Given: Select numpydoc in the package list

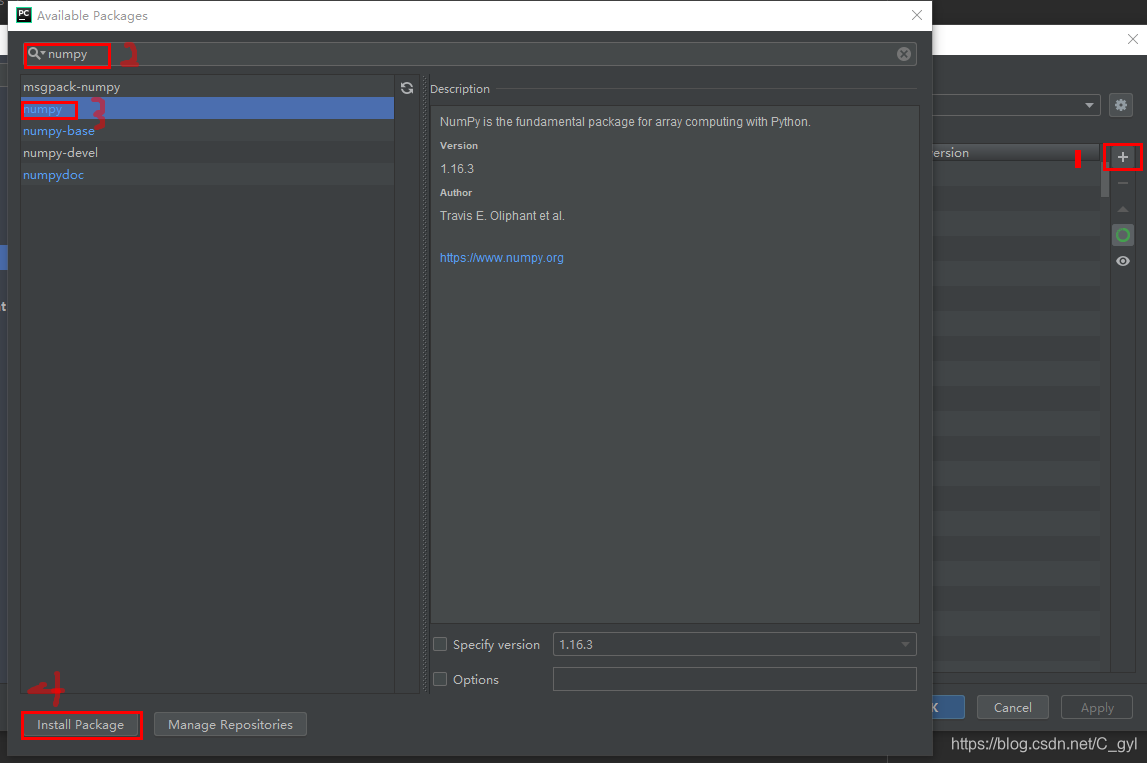Looking at the screenshot, I should (208, 174).
